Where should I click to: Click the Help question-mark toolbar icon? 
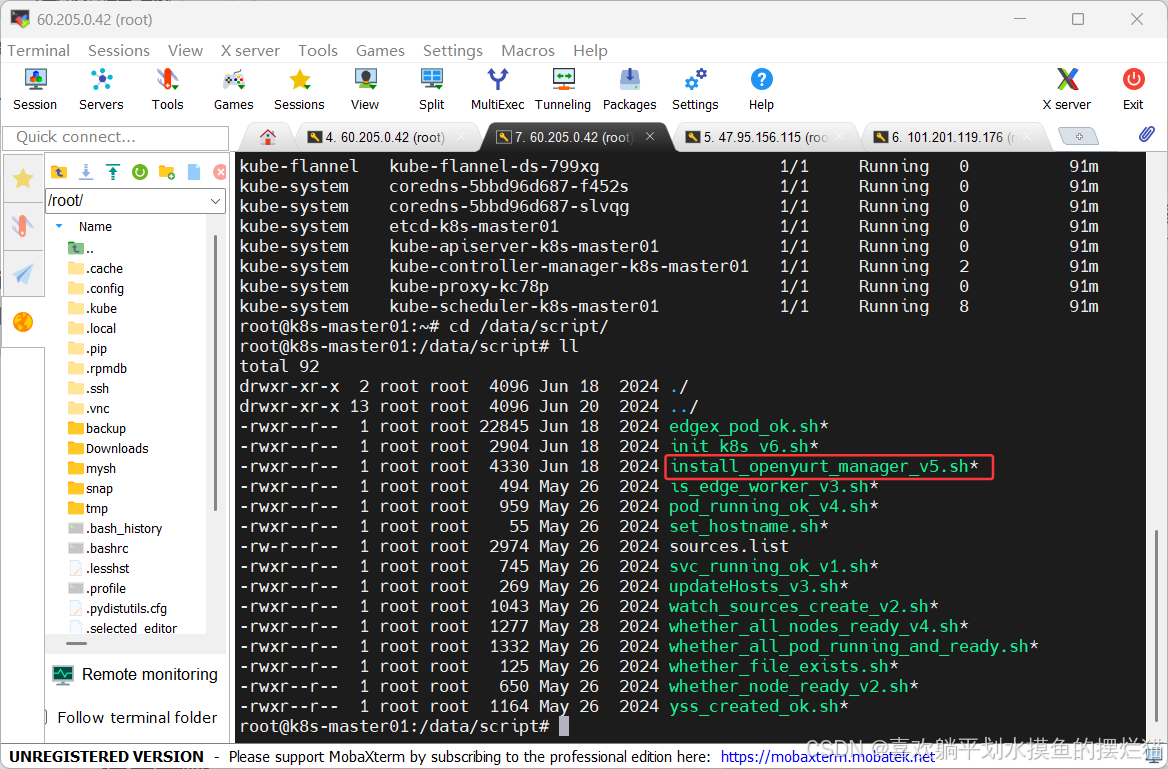(761, 89)
